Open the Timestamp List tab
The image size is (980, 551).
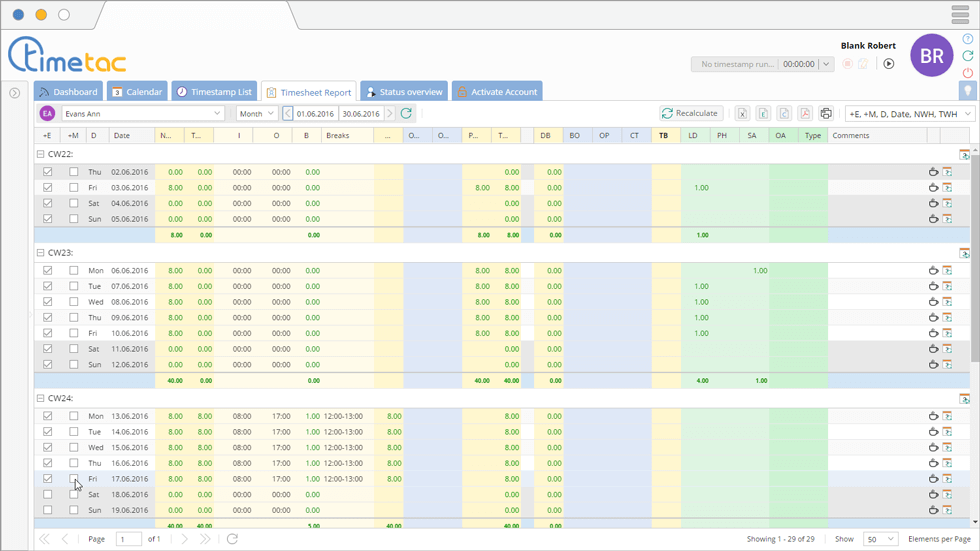coord(214,92)
